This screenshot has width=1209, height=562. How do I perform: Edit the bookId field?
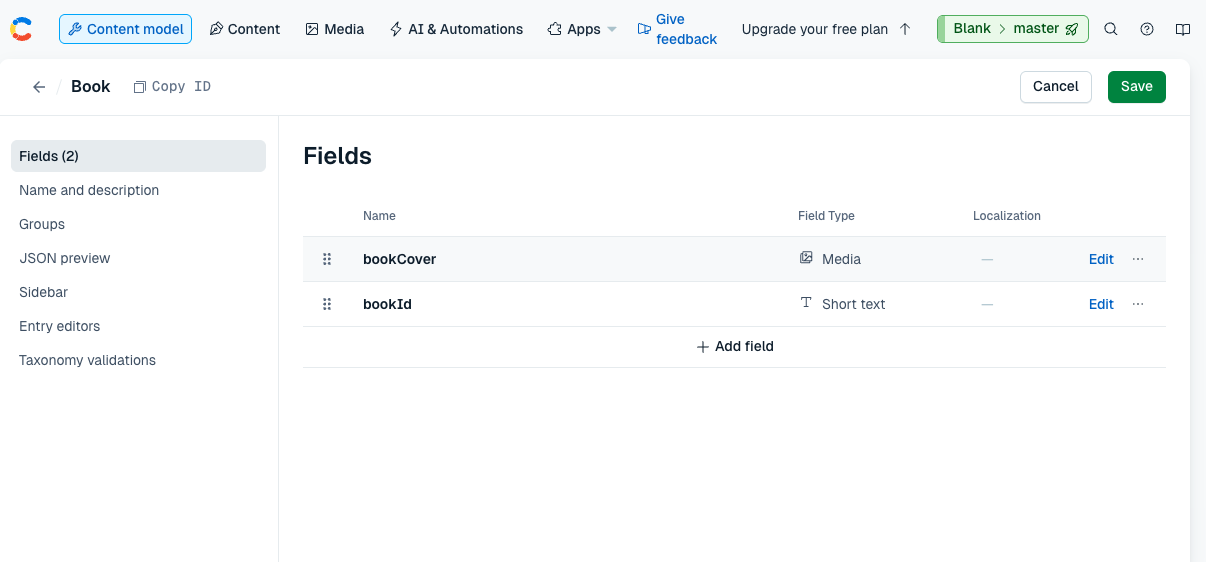1101,304
